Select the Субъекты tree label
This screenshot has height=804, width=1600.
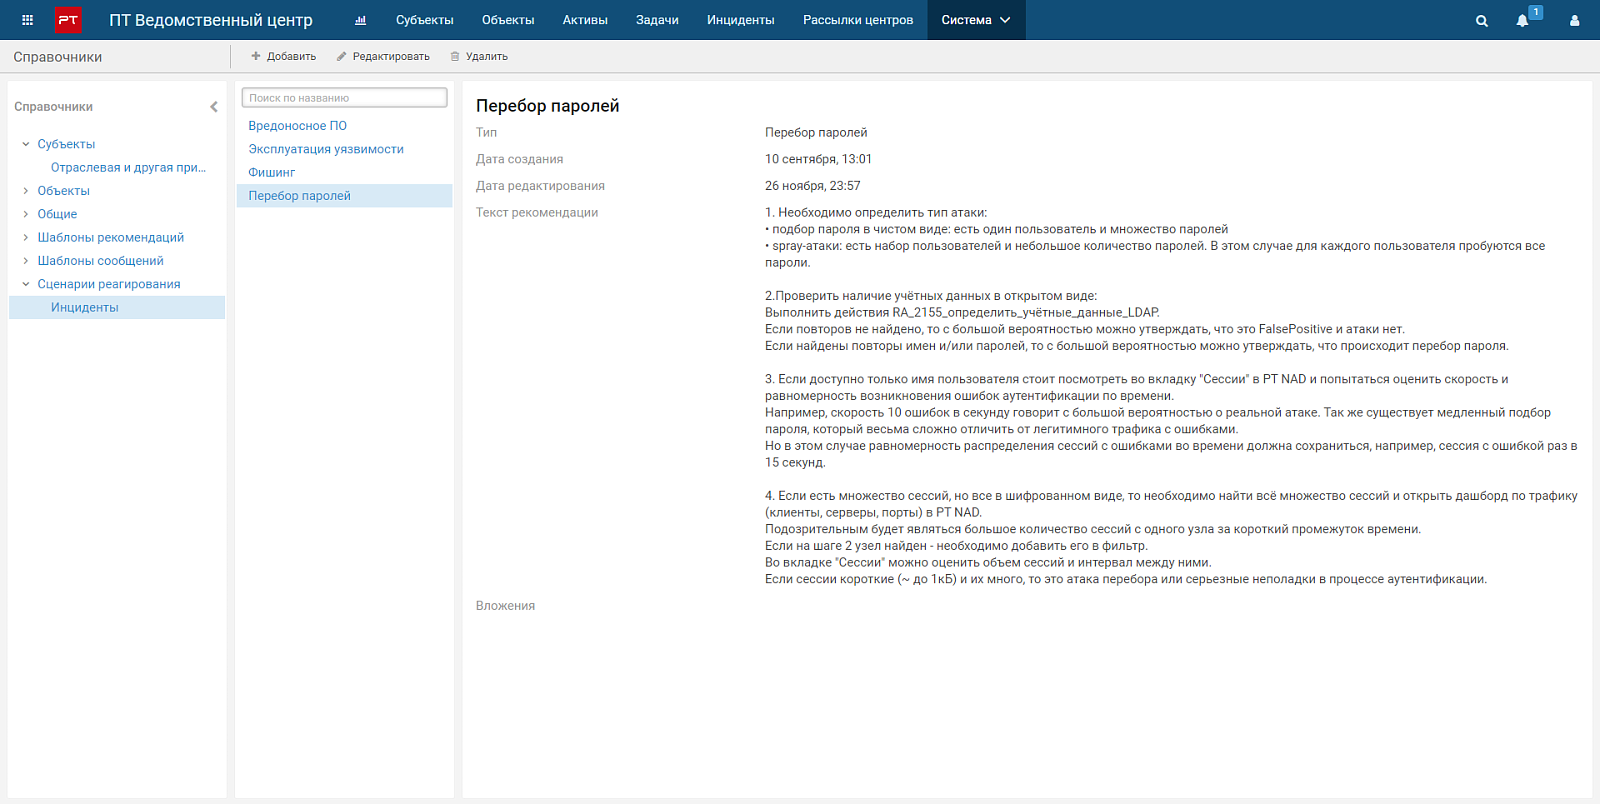coord(66,144)
